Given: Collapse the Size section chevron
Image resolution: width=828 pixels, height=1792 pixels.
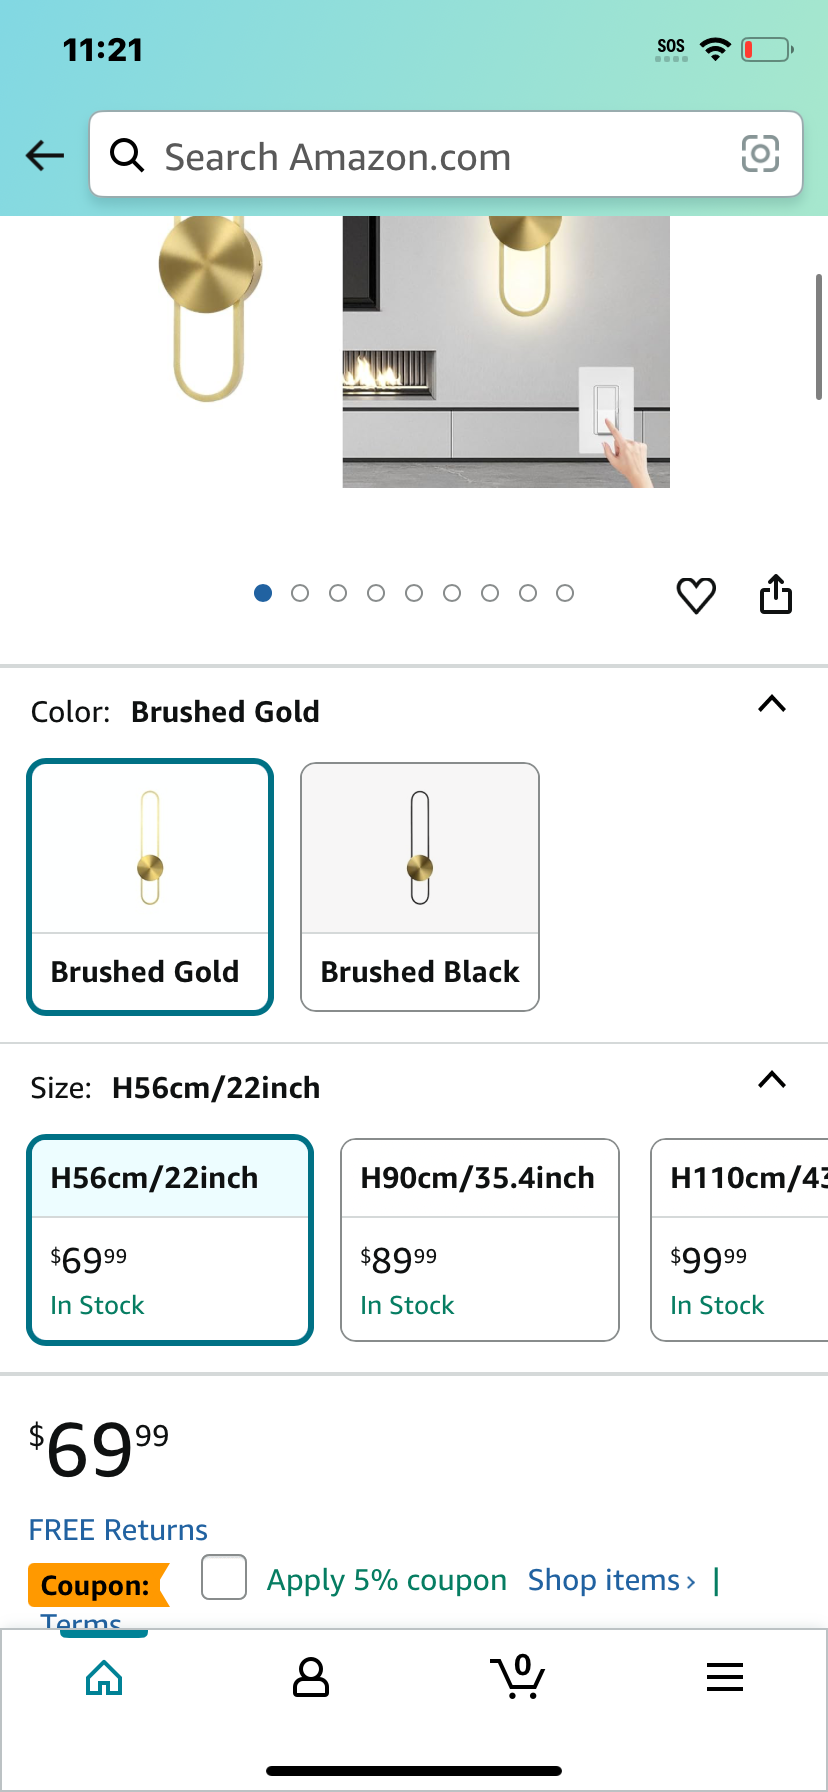Looking at the screenshot, I should tap(772, 1080).
